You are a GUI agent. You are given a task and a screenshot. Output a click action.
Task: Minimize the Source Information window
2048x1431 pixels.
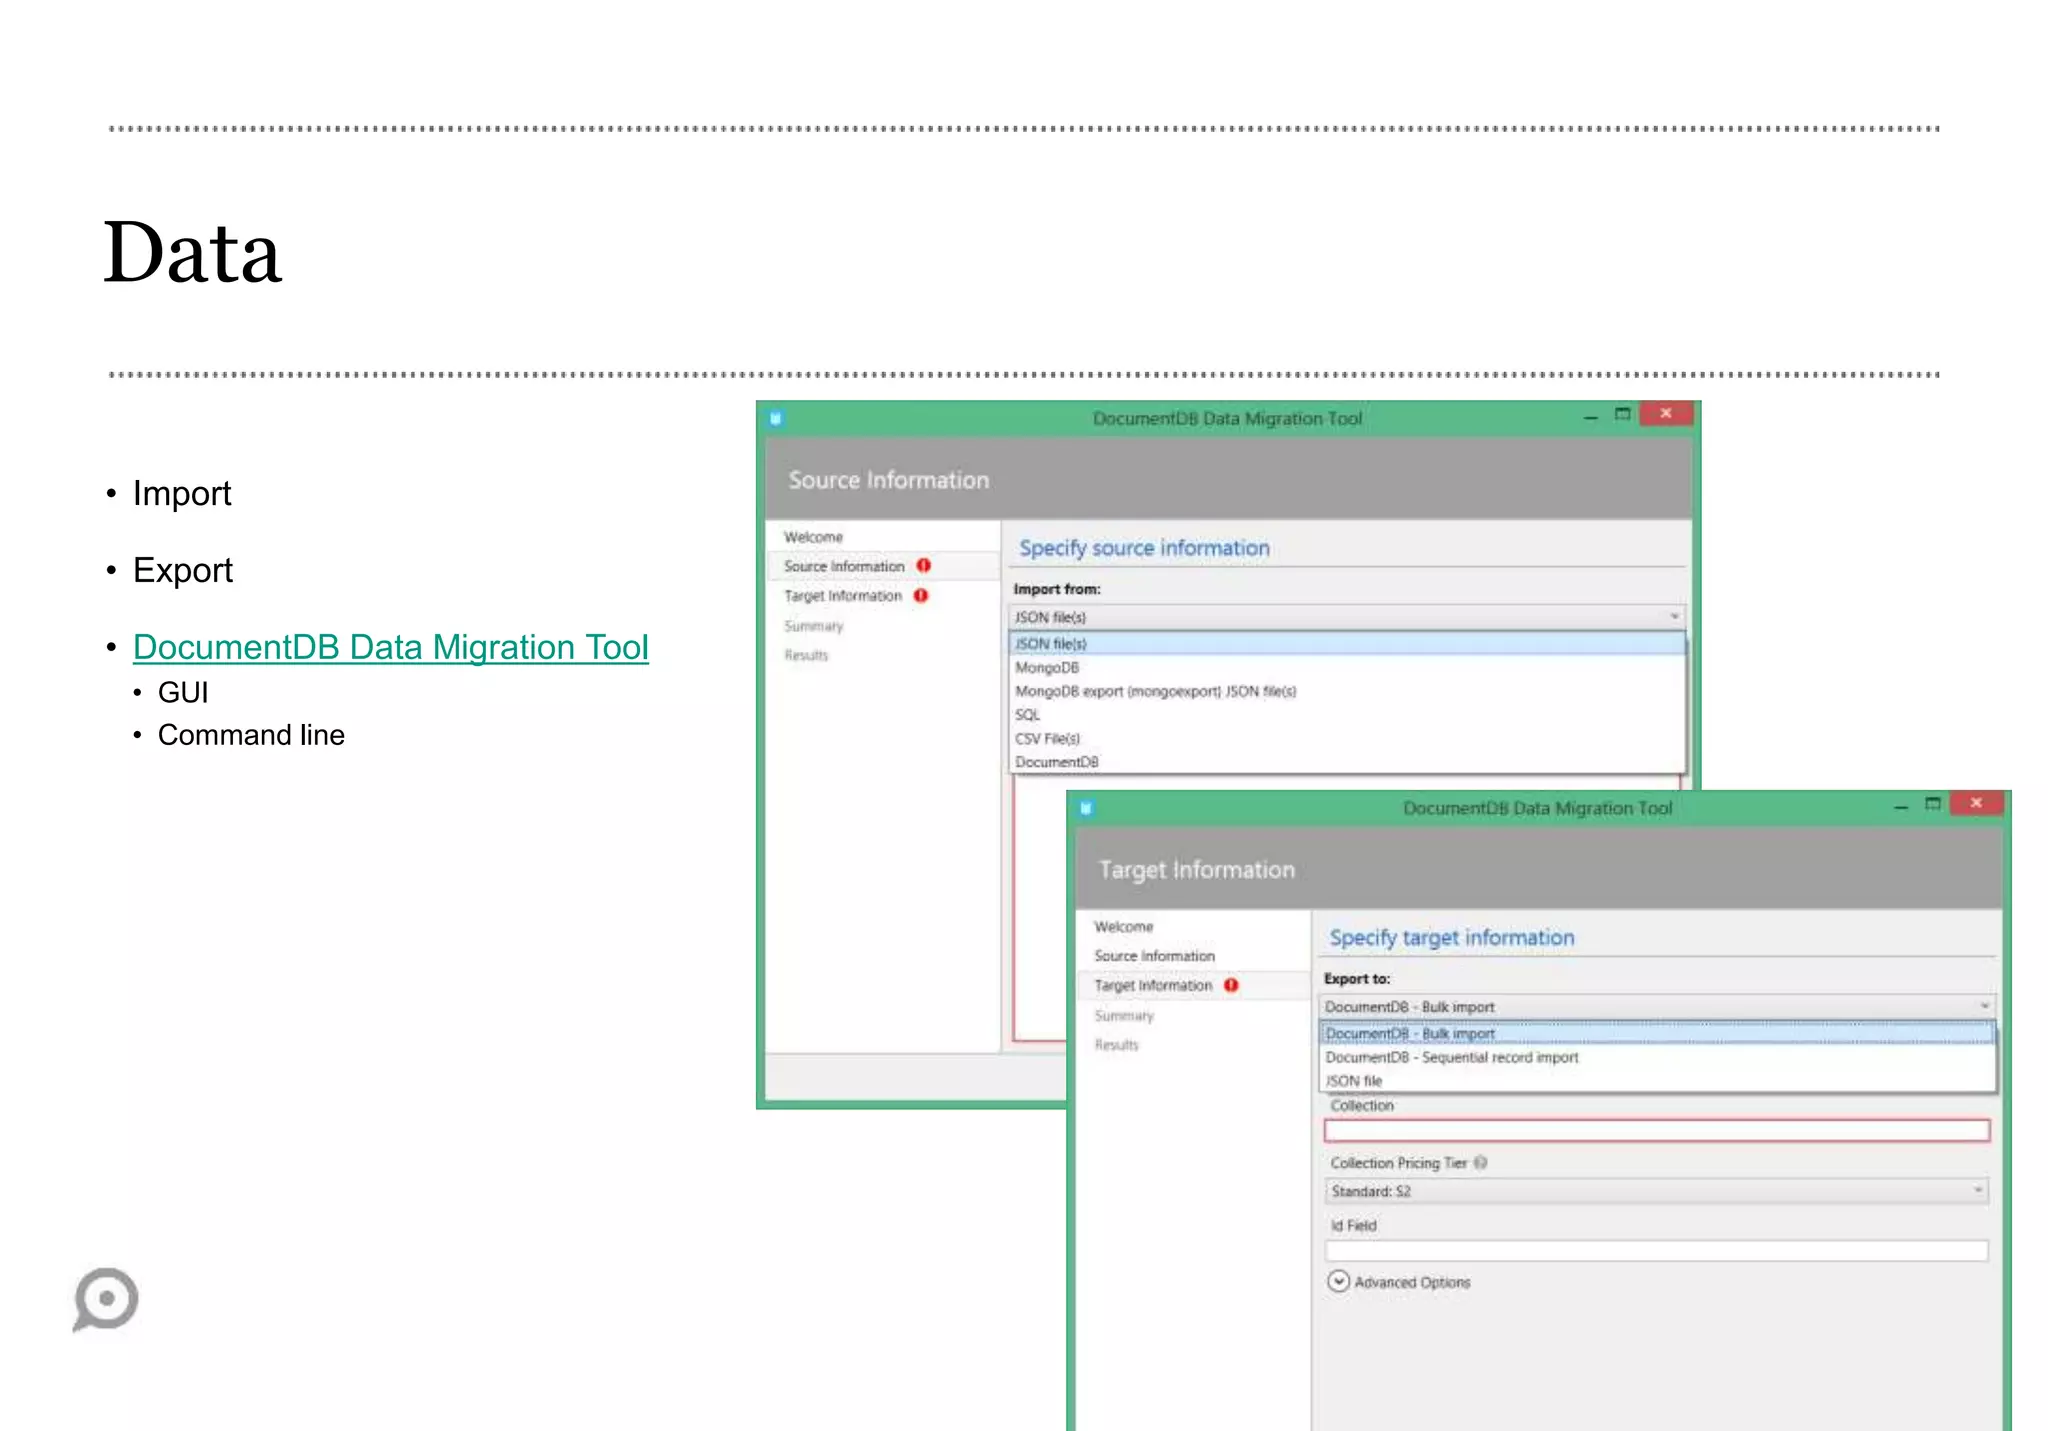(1590, 416)
